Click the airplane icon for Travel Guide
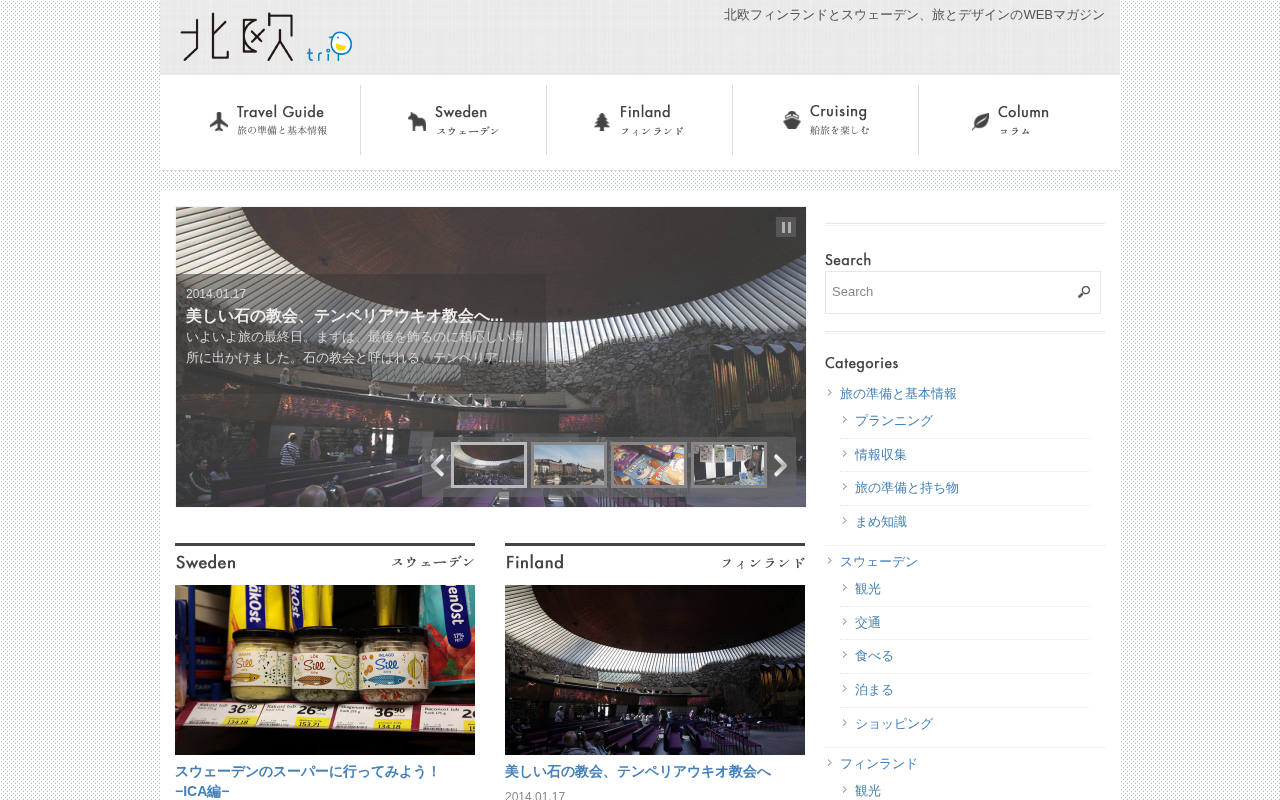 click(x=219, y=121)
